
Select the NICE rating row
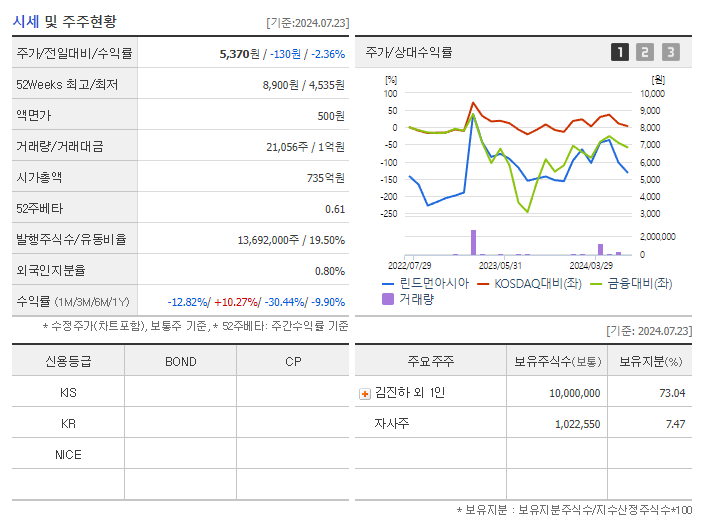(x=180, y=454)
